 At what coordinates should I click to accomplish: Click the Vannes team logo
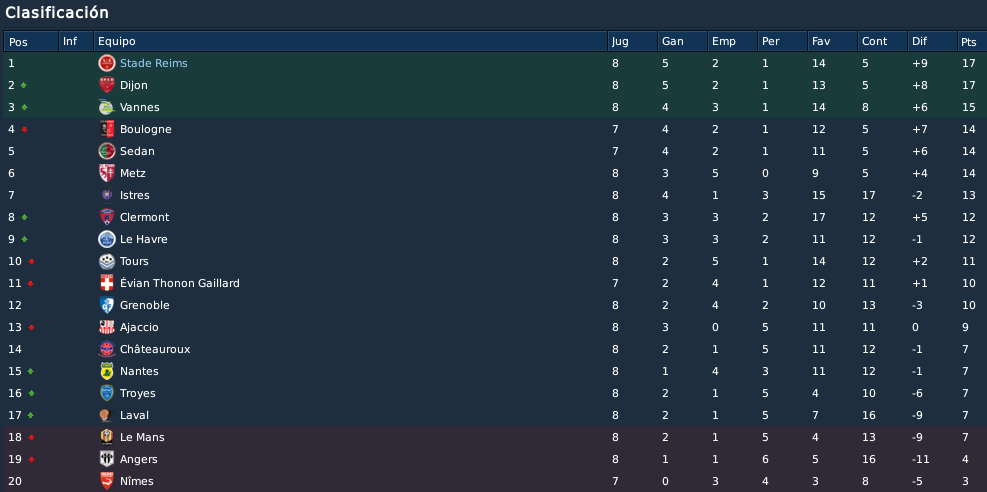(x=106, y=107)
